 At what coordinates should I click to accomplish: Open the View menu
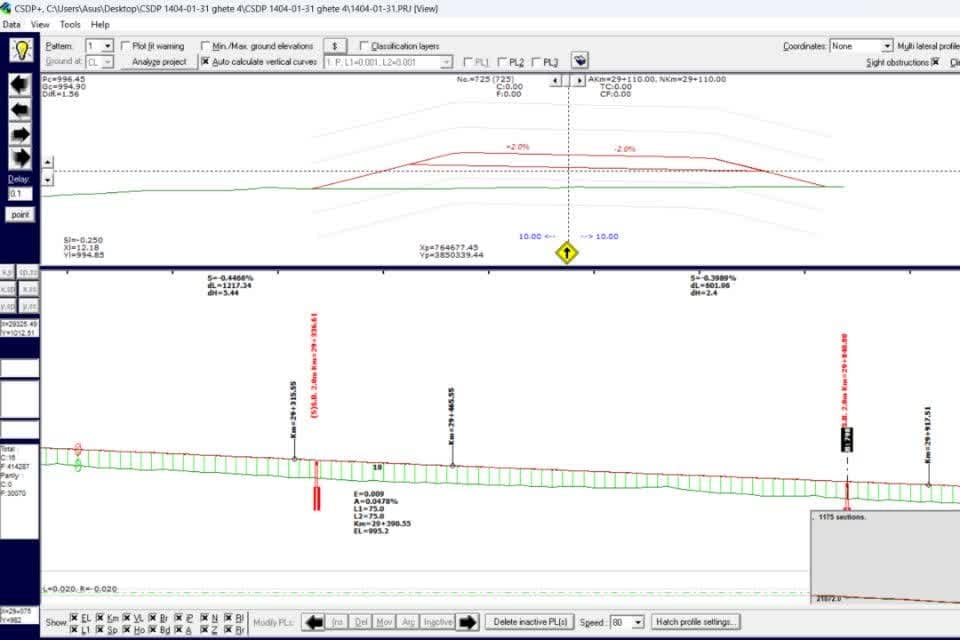40,24
